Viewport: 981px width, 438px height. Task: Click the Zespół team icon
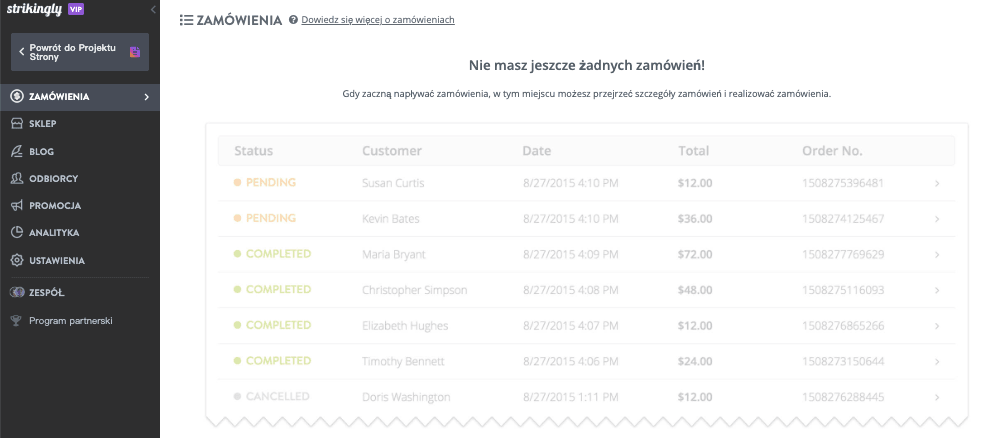[x=17, y=293]
